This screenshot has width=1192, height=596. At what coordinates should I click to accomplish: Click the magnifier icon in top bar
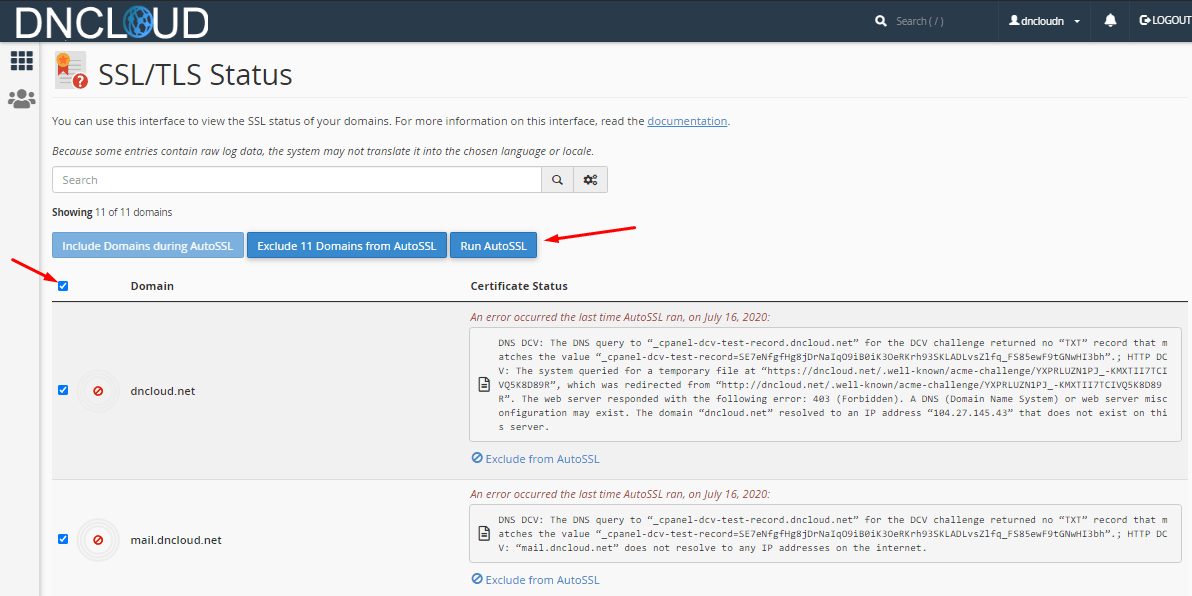881,21
